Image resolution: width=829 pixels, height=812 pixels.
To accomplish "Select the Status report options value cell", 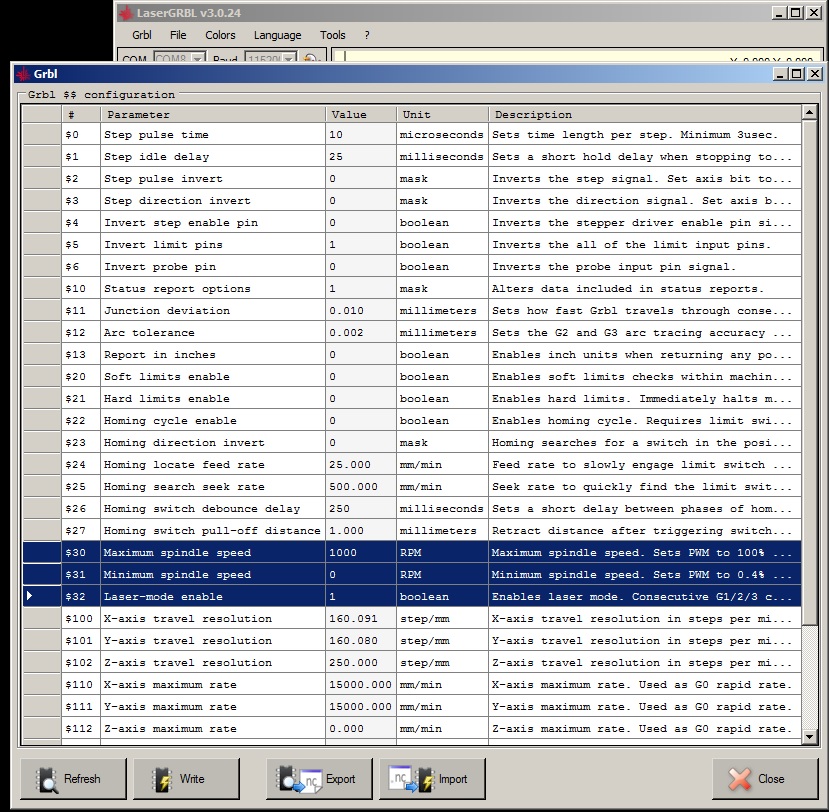I will (361, 289).
